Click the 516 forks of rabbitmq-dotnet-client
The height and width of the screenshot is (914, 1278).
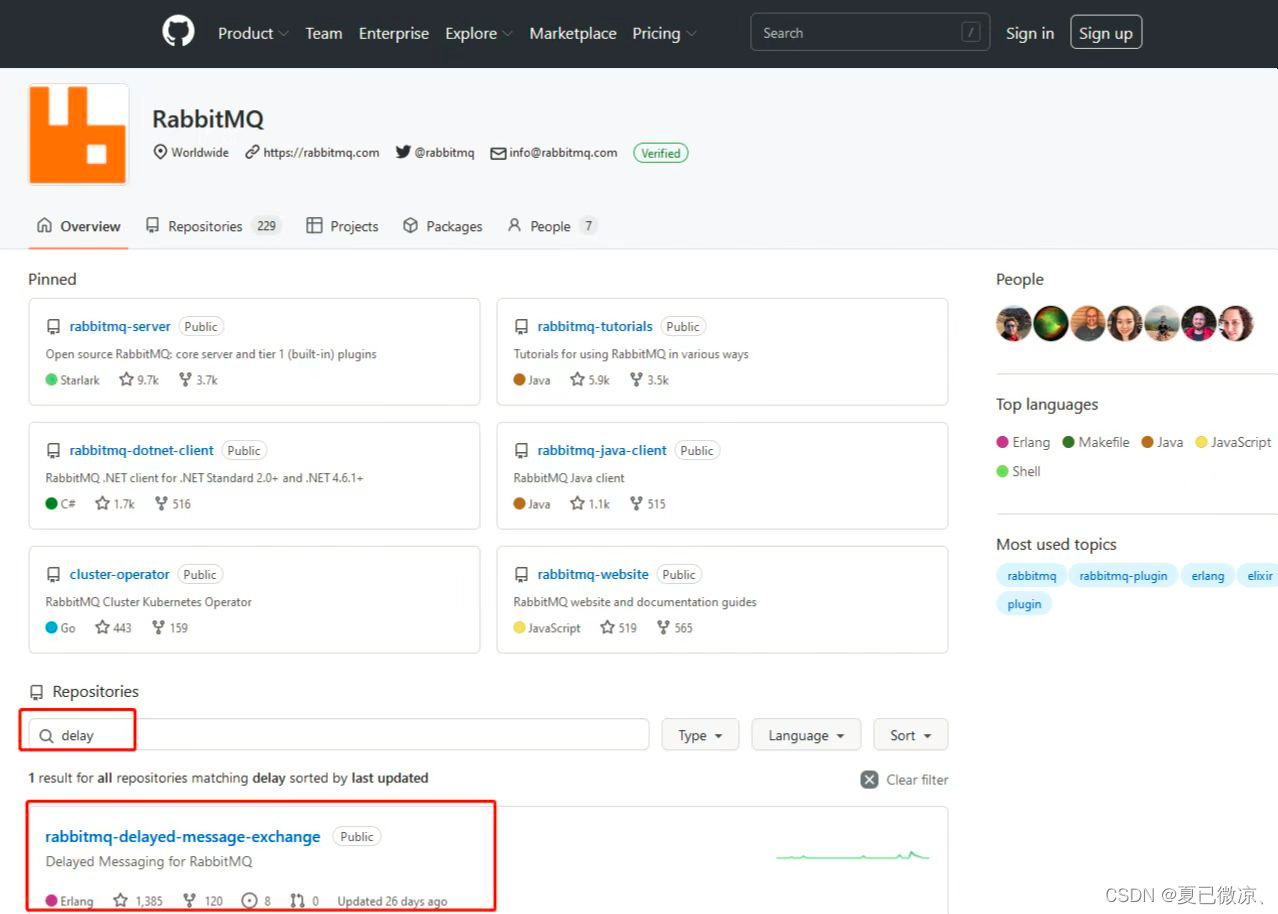(x=172, y=504)
